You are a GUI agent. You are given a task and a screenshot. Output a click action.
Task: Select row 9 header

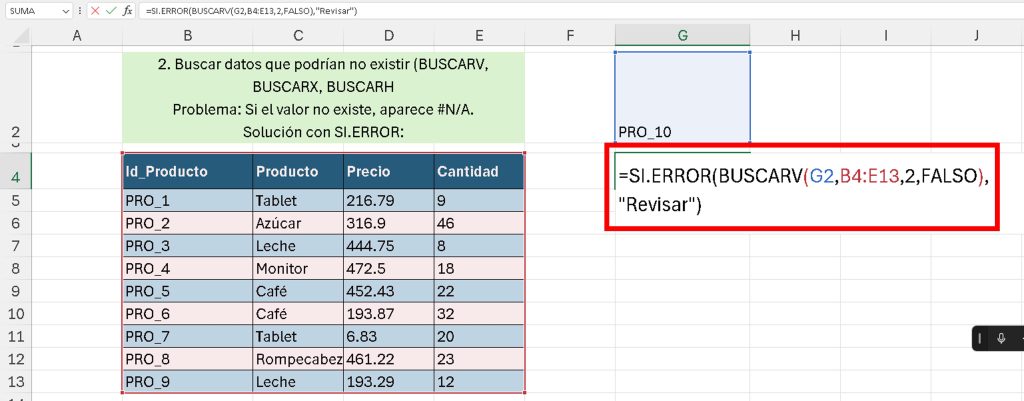[x=16, y=289]
